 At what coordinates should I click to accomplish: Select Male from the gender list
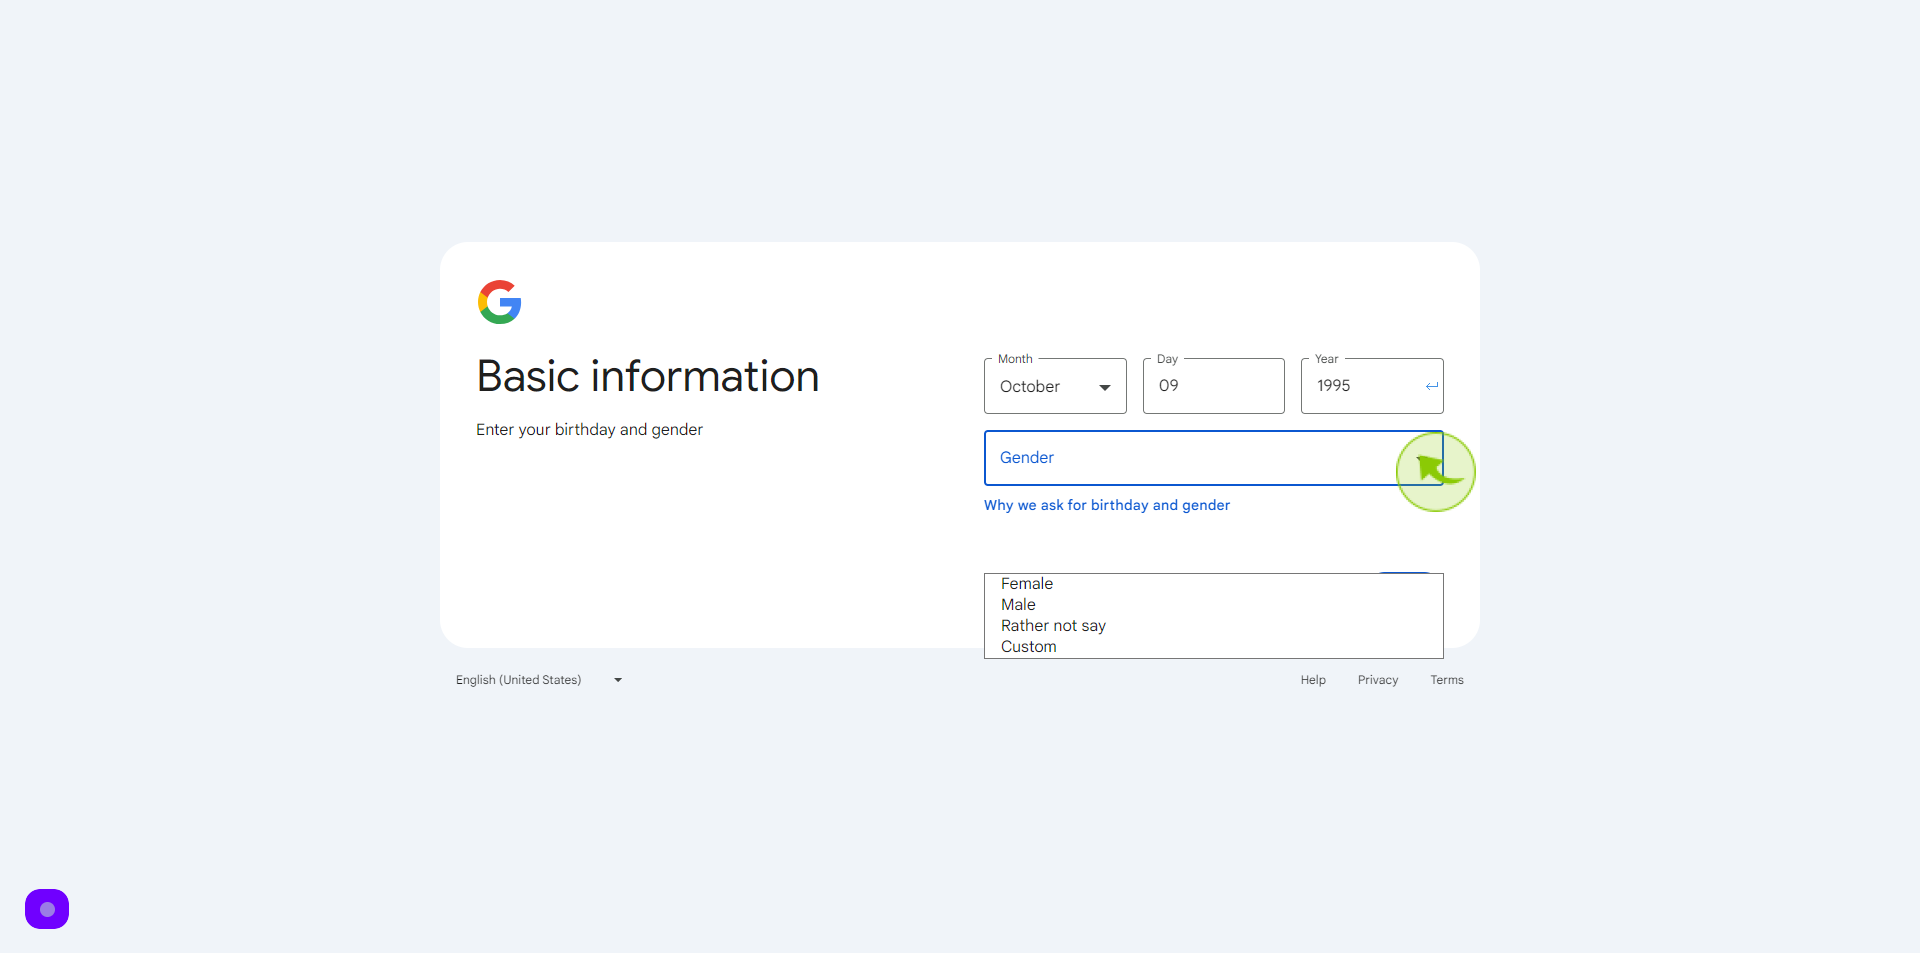pyautogui.click(x=1214, y=605)
